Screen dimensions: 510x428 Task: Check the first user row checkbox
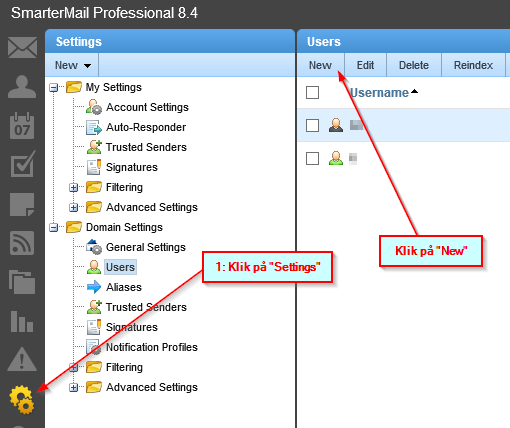tap(312, 126)
